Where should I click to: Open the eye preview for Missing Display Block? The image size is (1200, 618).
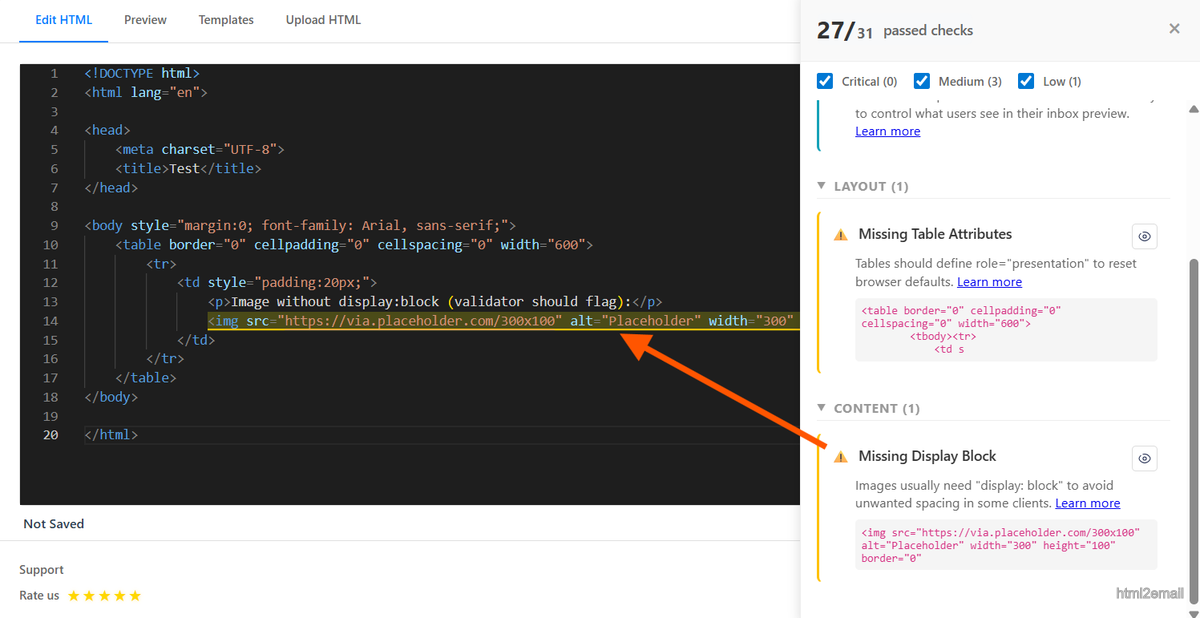point(1144,458)
